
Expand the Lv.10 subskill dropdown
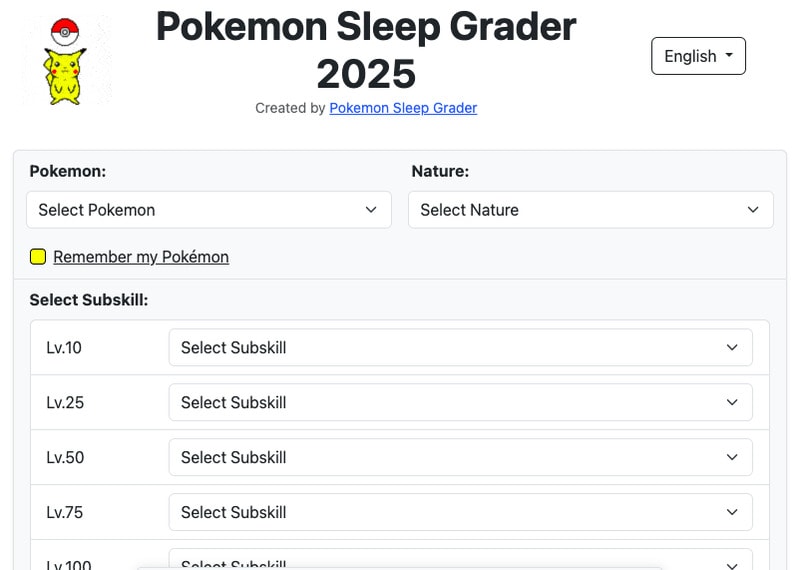tap(460, 348)
